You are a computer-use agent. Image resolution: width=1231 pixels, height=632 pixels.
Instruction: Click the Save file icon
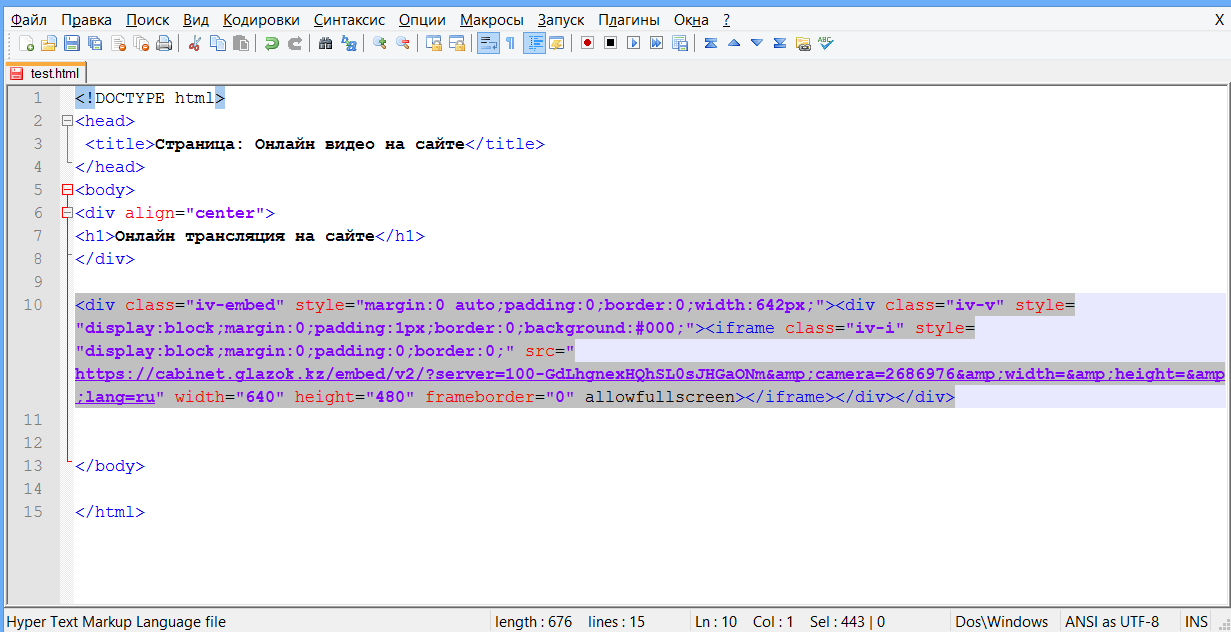click(x=72, y=43)
